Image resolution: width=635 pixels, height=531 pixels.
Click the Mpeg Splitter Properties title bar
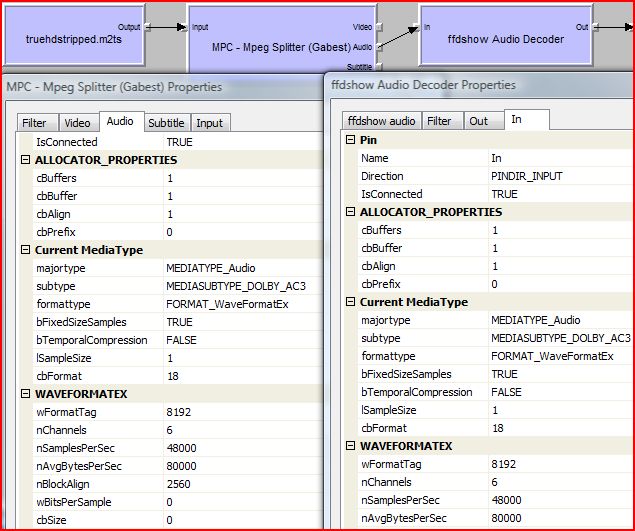pyautogui.click(x=162, y=87)
